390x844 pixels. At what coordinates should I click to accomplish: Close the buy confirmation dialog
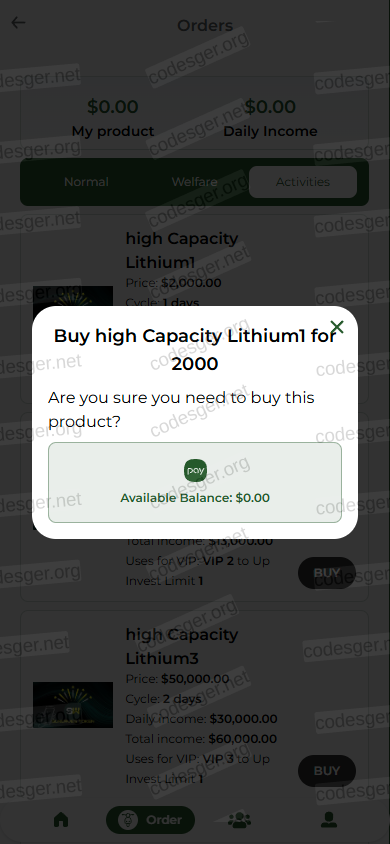[x=337, y=326]
